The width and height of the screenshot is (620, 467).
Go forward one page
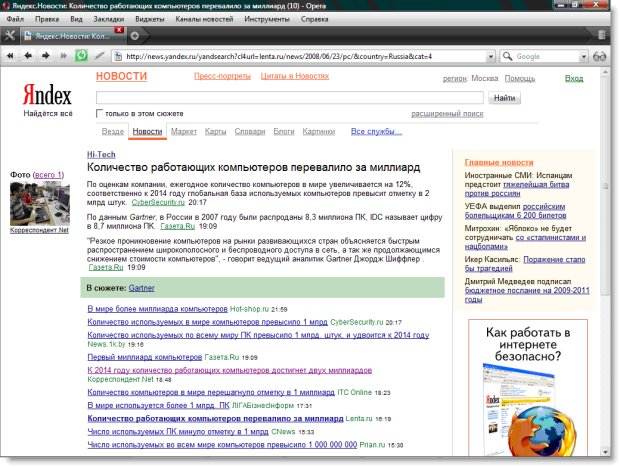45,56
